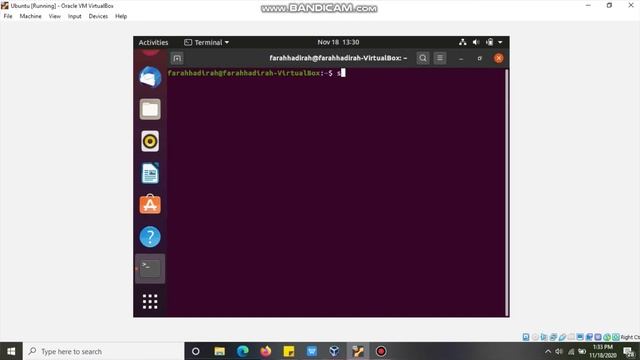Image resolution: width=640 pixels, height=360 pixels.
Task: Click the Windows tray network icon
Action: point(571,351)
